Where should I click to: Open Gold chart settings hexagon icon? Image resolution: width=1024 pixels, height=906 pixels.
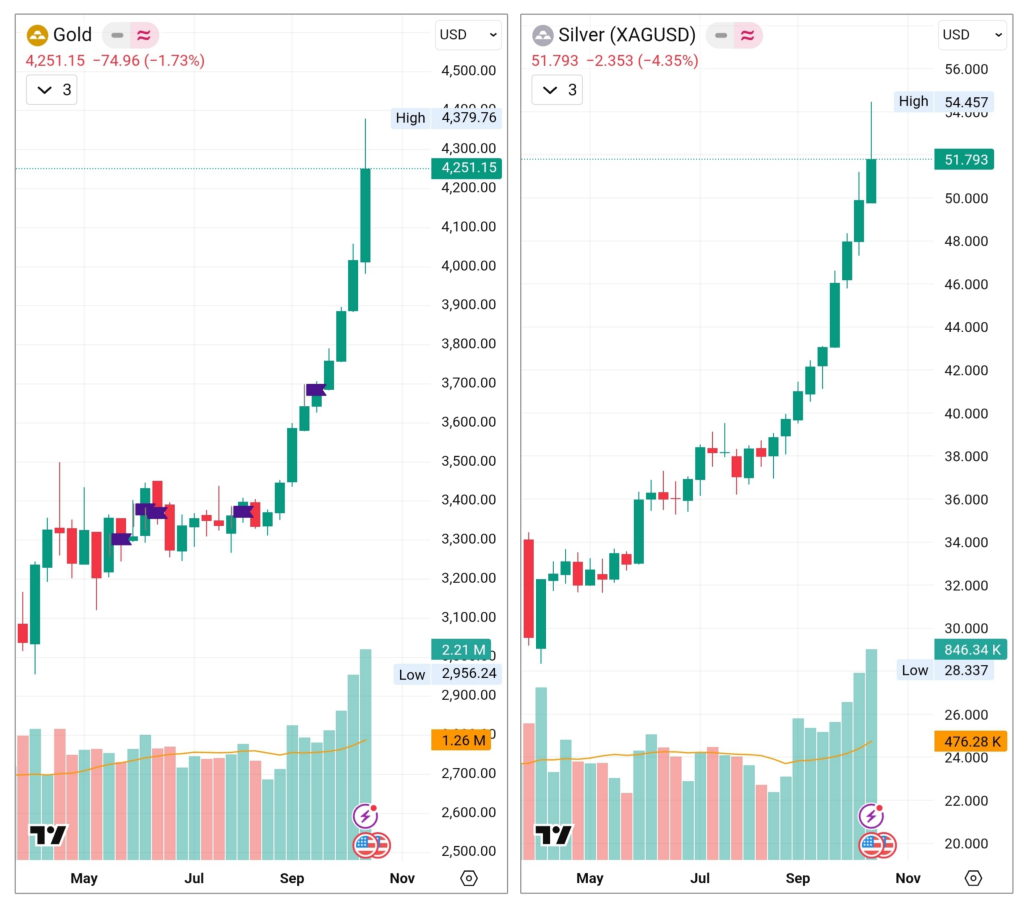tap(469, 878)
